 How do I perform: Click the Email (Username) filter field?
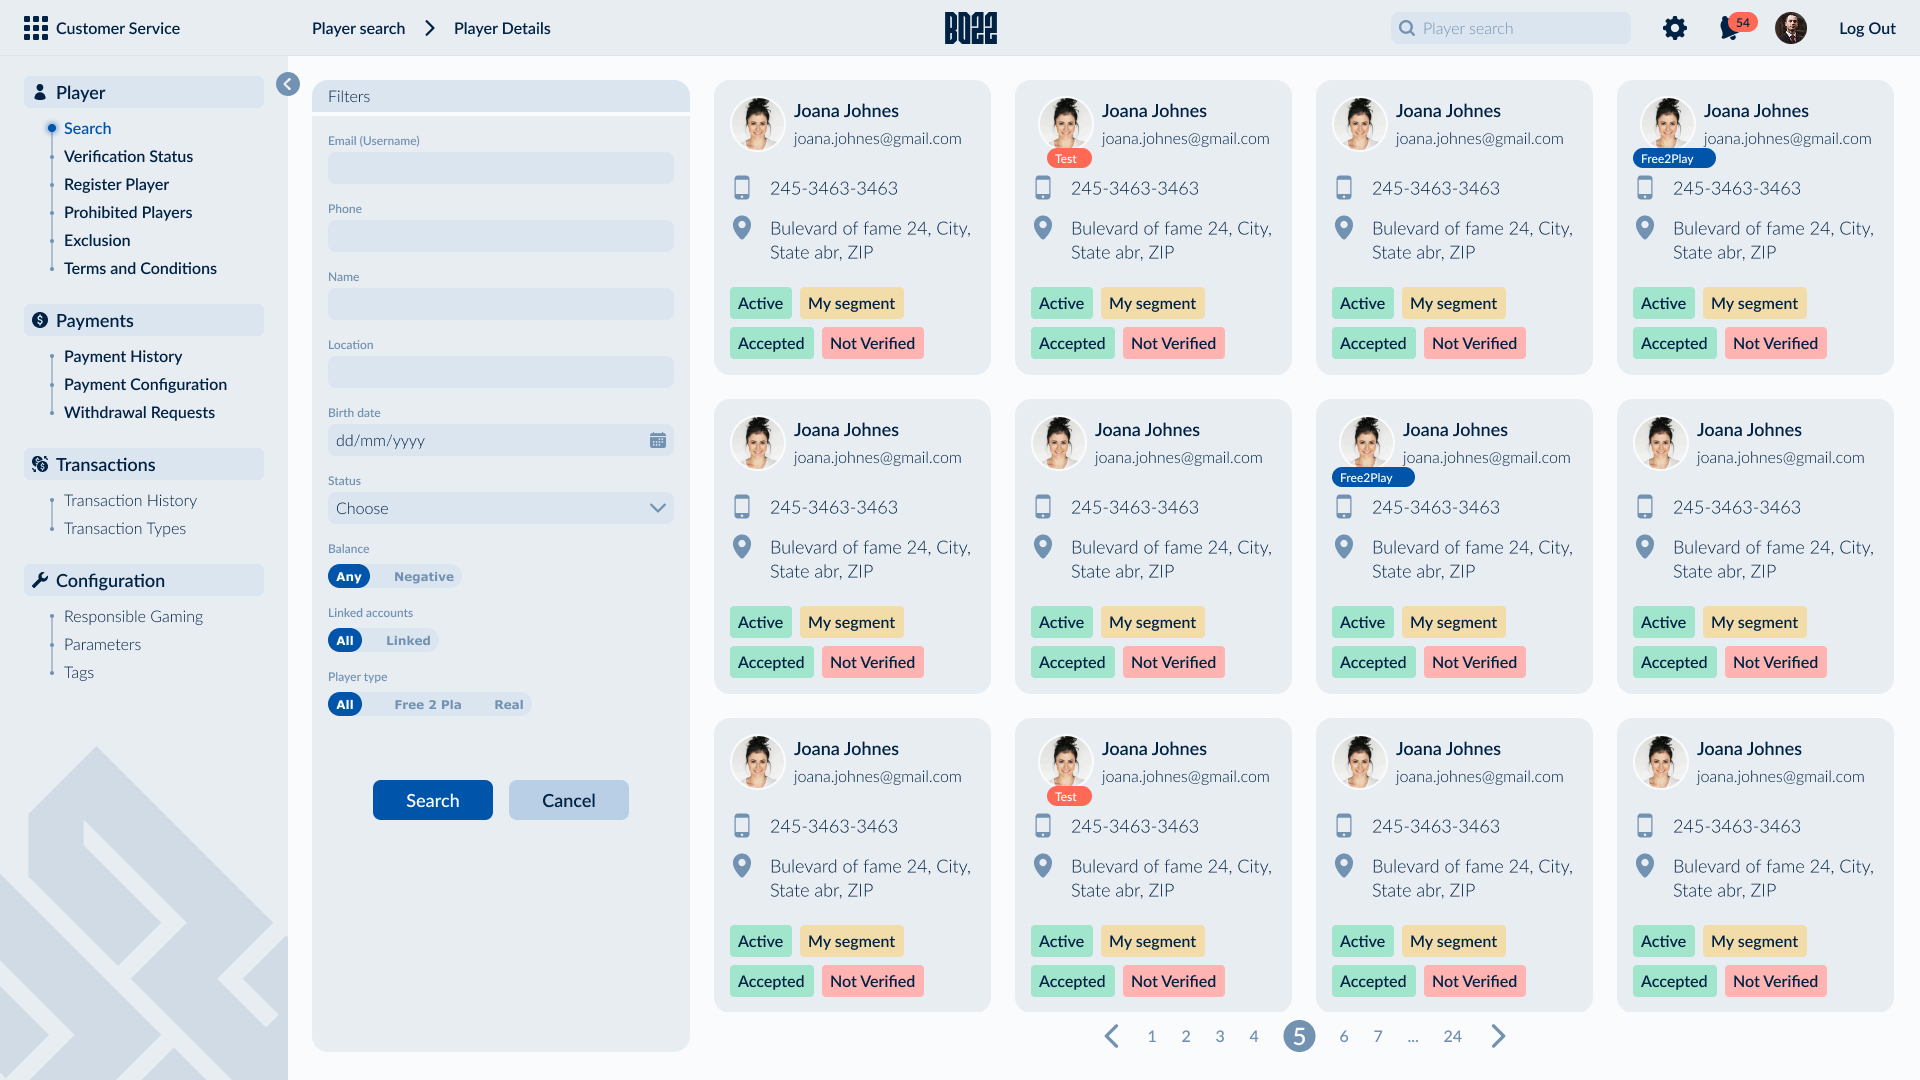500,168
